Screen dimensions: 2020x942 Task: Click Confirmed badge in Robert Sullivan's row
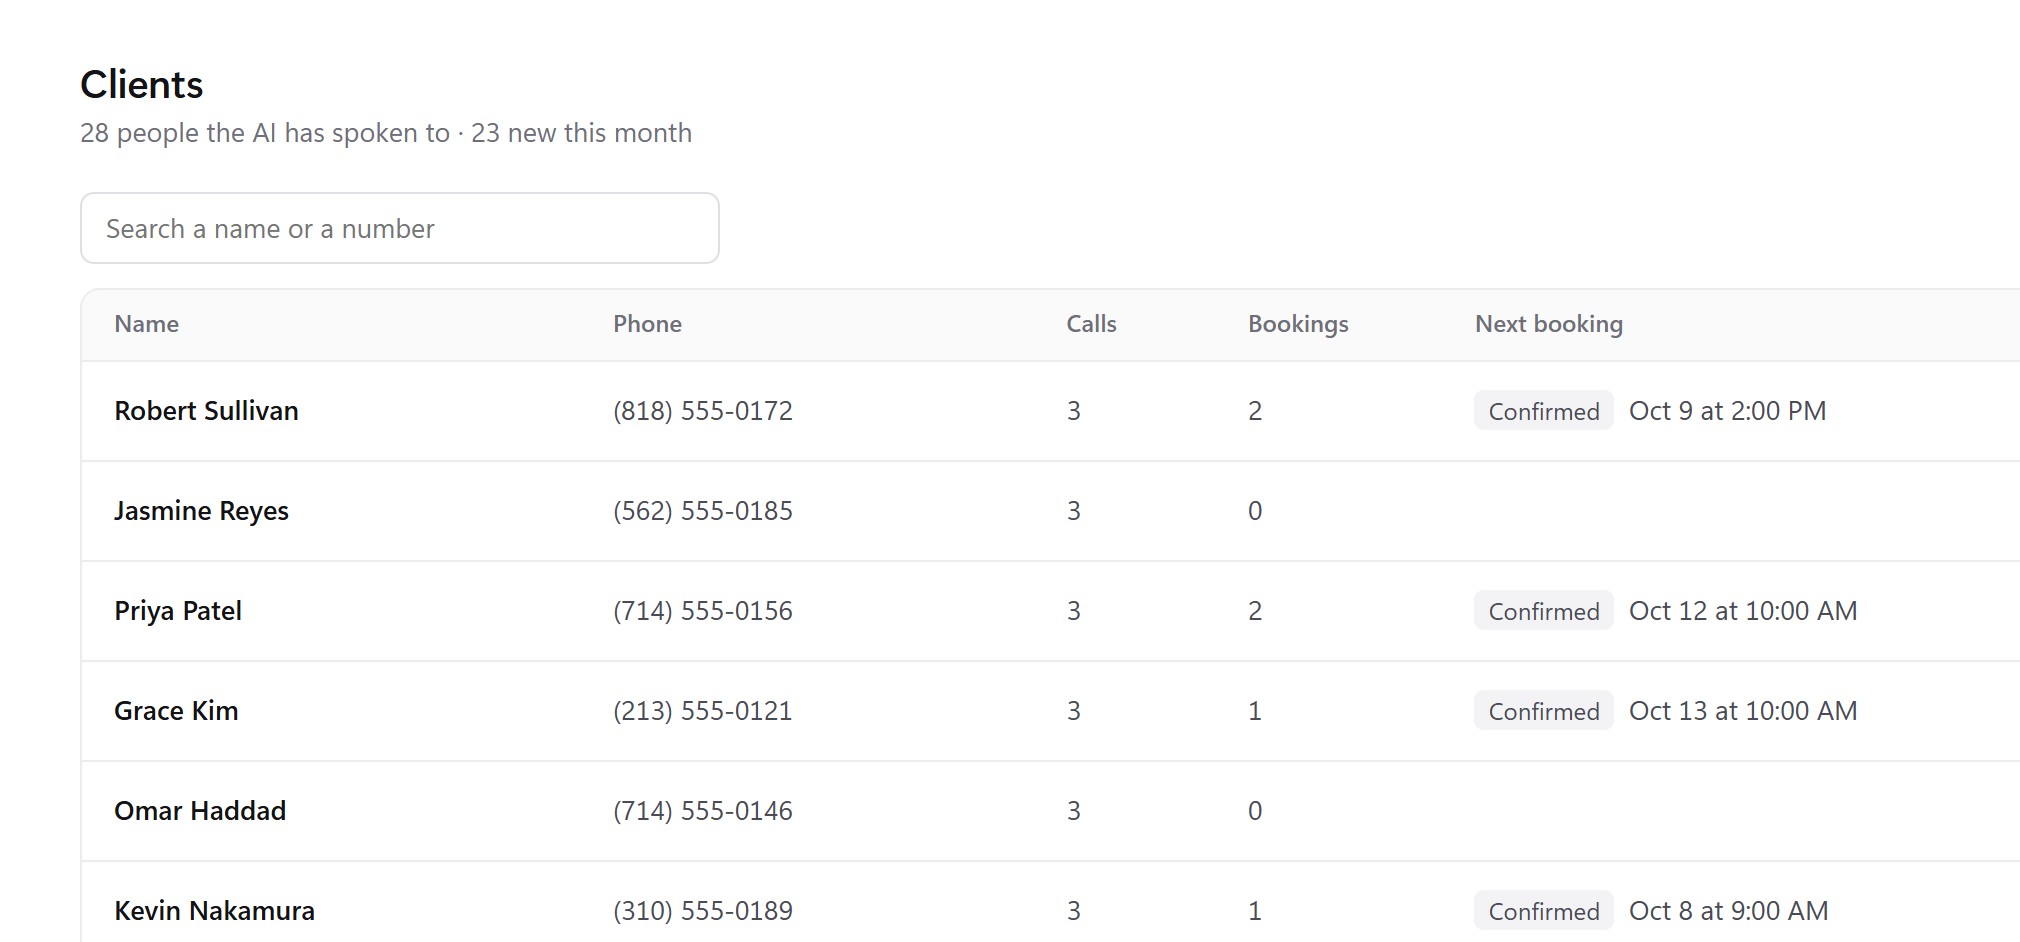1544,411
